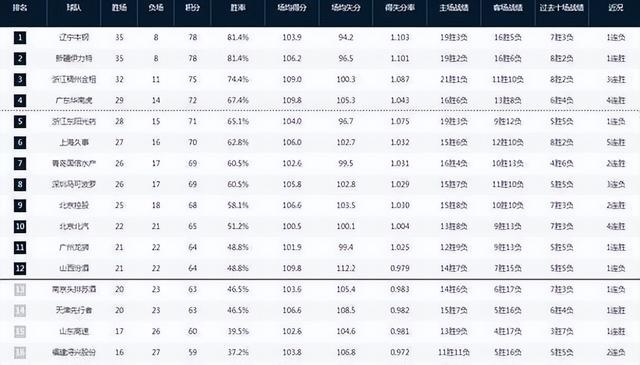Click the 过去十场战绩 column header
This screenshot has width=640, height=365.
562,8
